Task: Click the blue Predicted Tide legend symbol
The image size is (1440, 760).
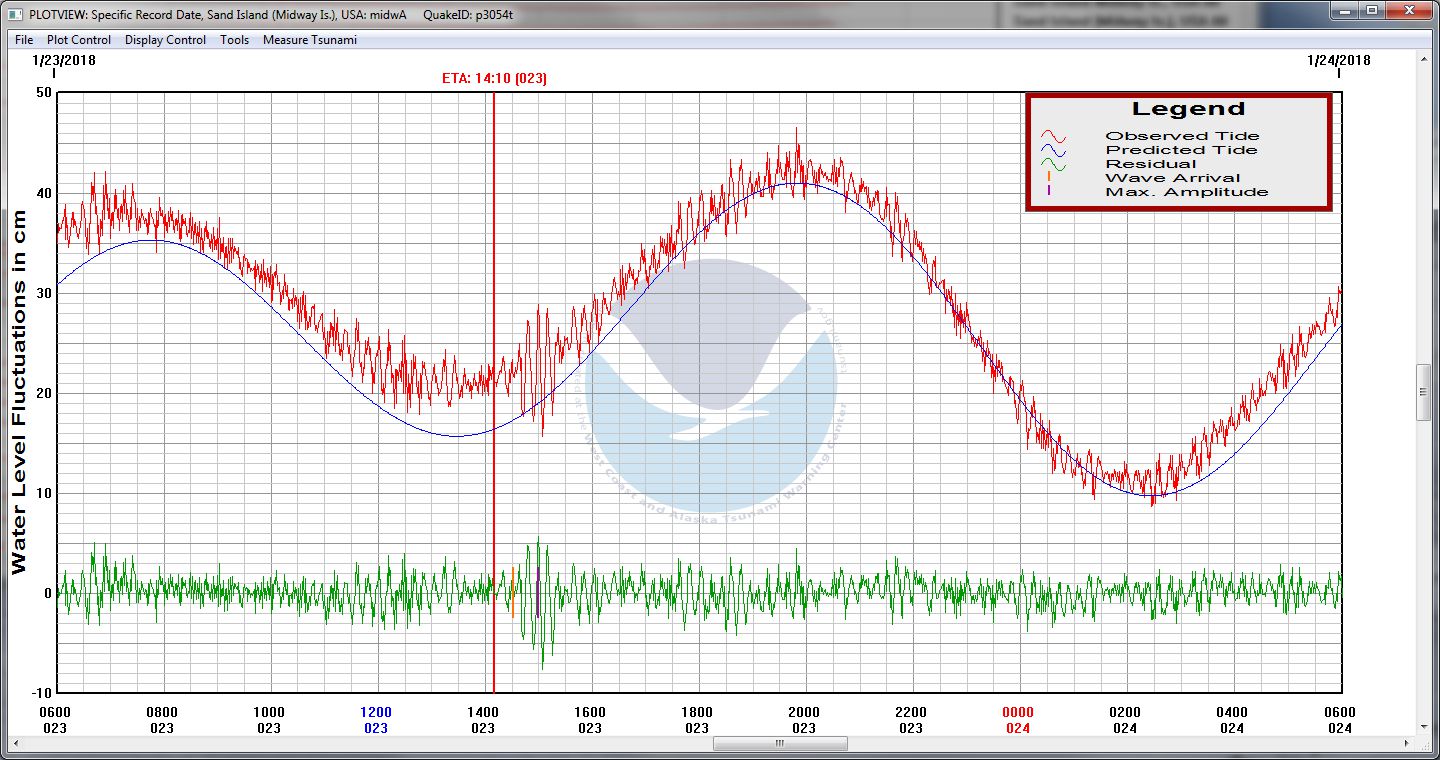Action: tap(1053, 150)
